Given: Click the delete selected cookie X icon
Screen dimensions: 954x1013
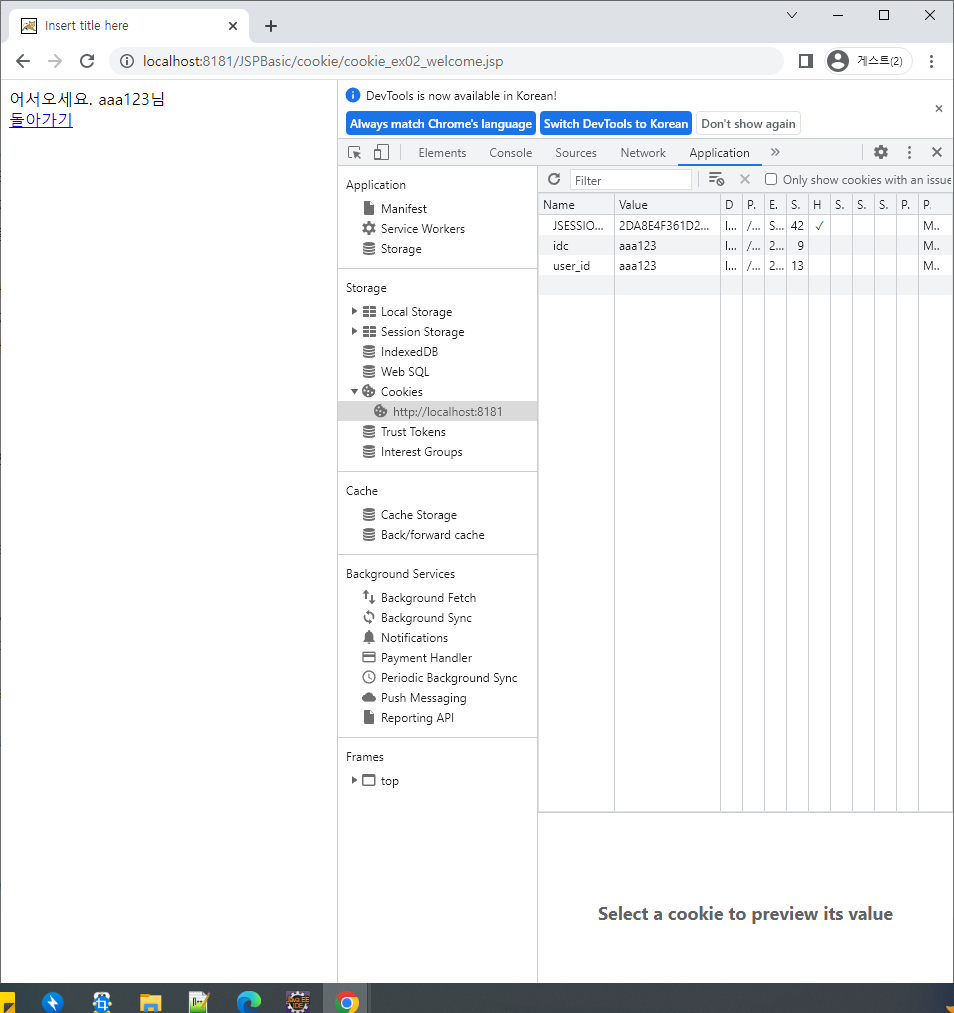Looking at the screenshot, I should coord(745,180).
